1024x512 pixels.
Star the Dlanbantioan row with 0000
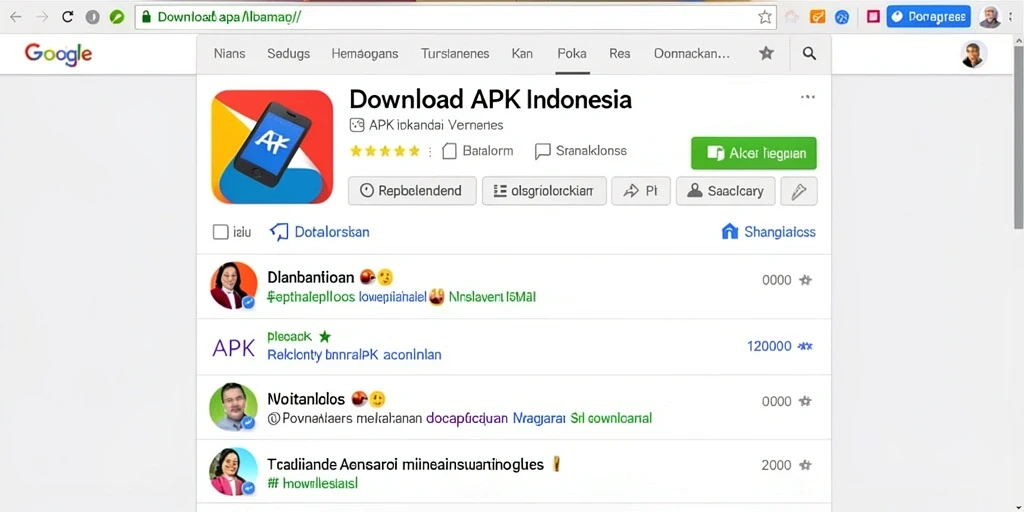(x=806, y=280)
